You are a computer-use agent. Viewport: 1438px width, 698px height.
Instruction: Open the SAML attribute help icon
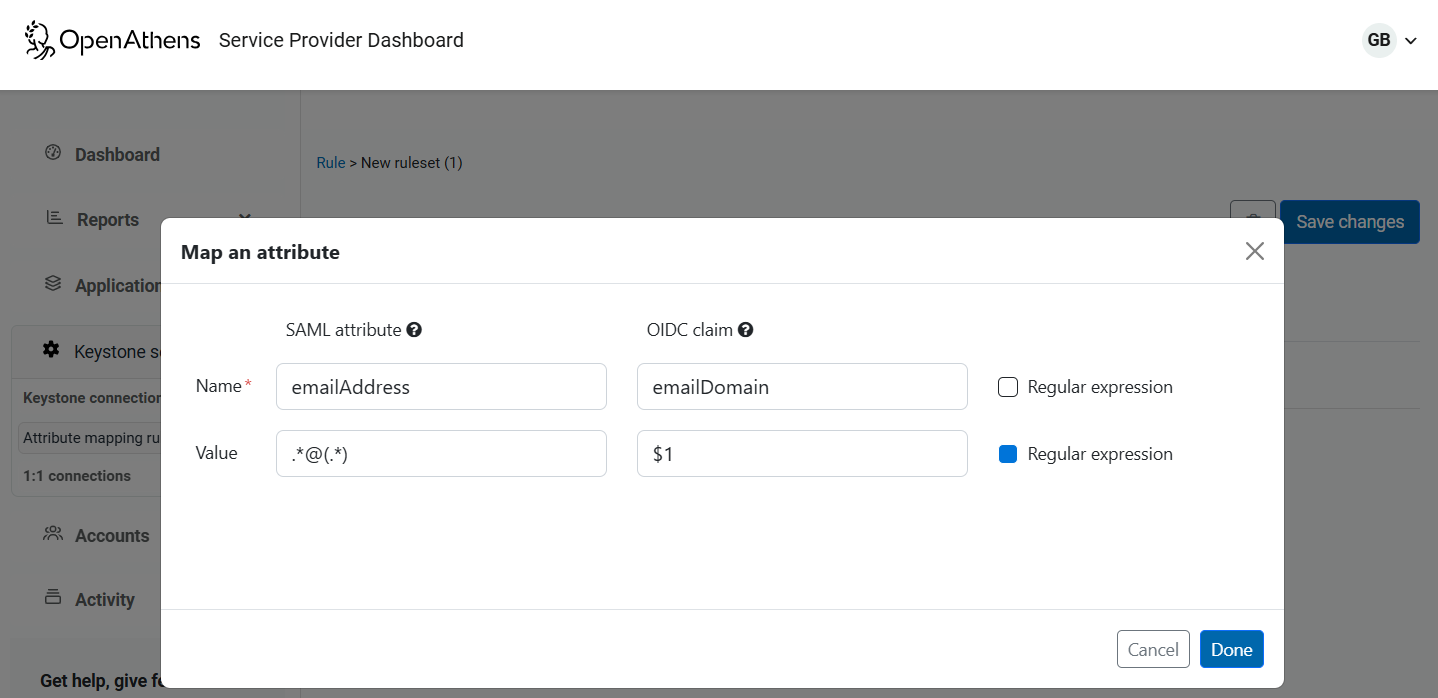tap(414, 329)
